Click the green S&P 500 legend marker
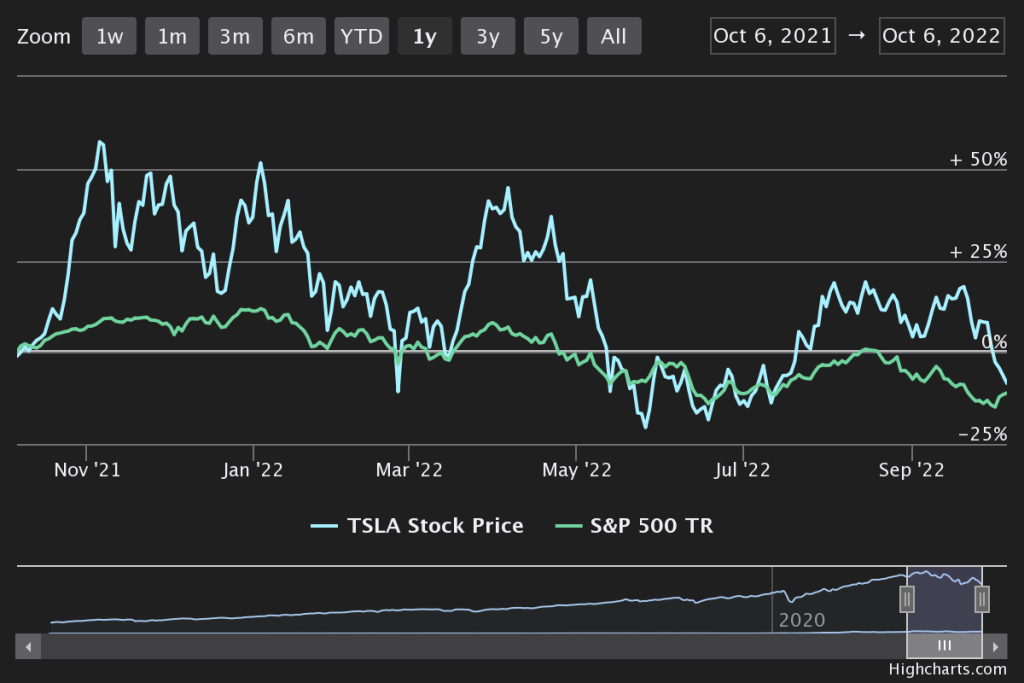This screenshot has height=683, width=1024. point(567,526)
